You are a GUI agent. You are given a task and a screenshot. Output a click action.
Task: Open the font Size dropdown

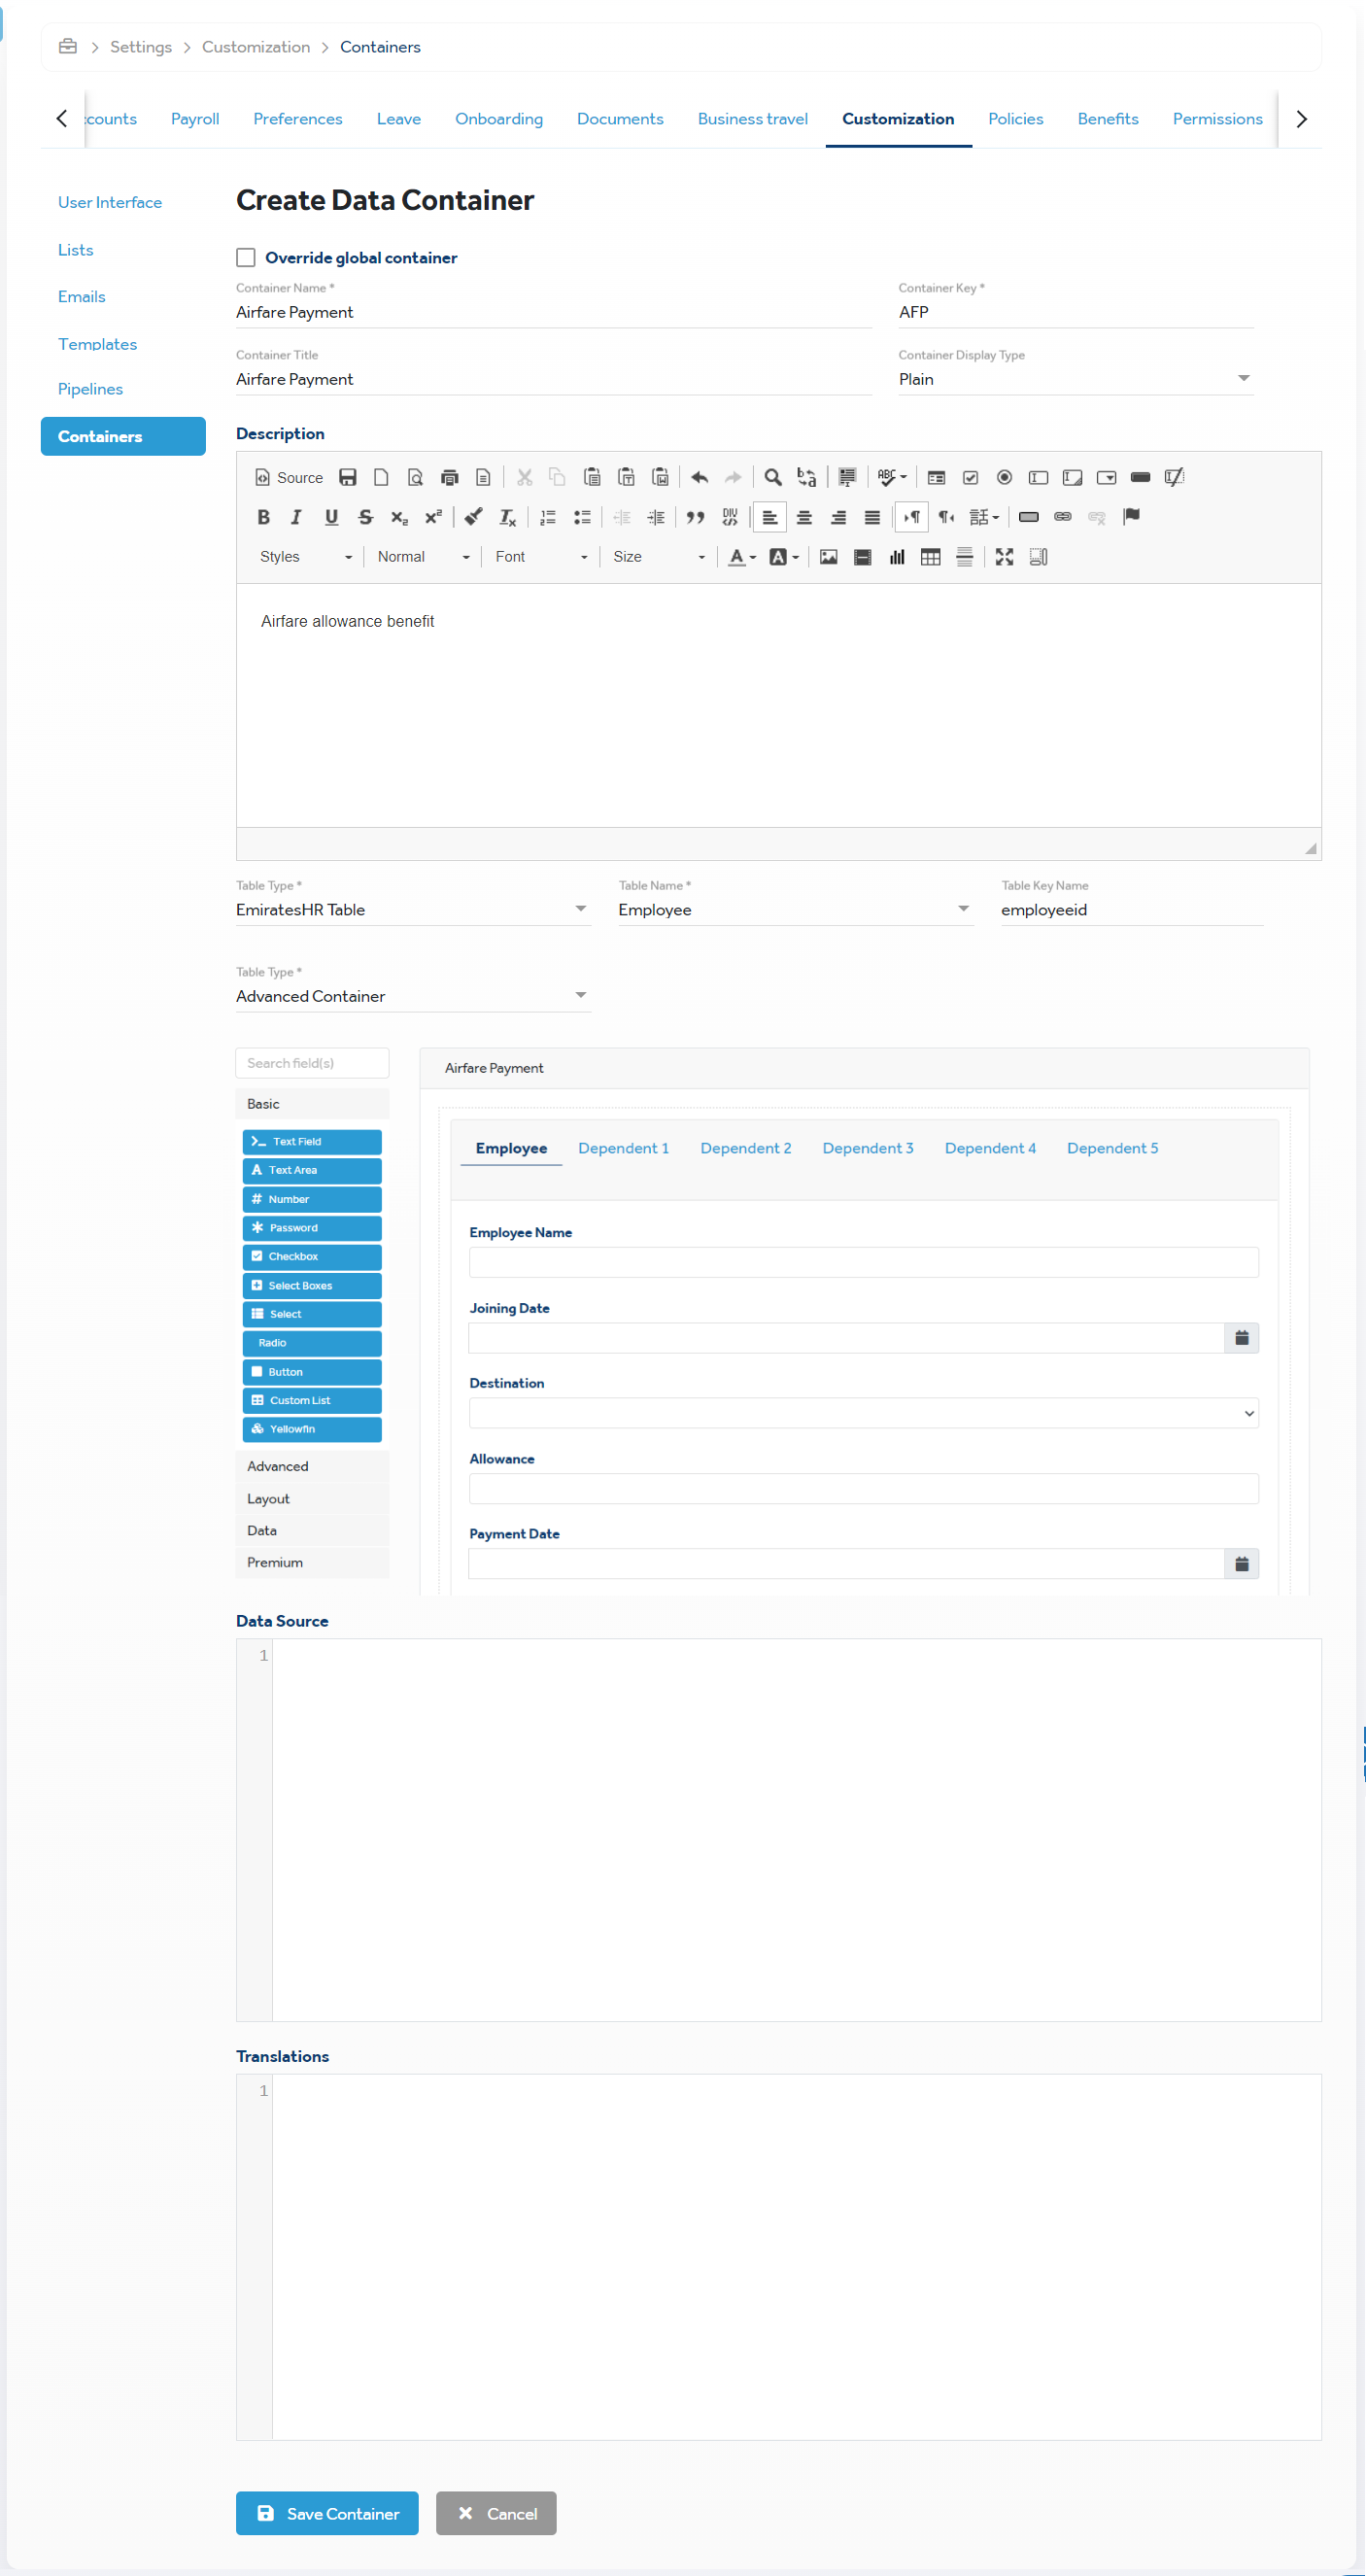pos(658,557)
